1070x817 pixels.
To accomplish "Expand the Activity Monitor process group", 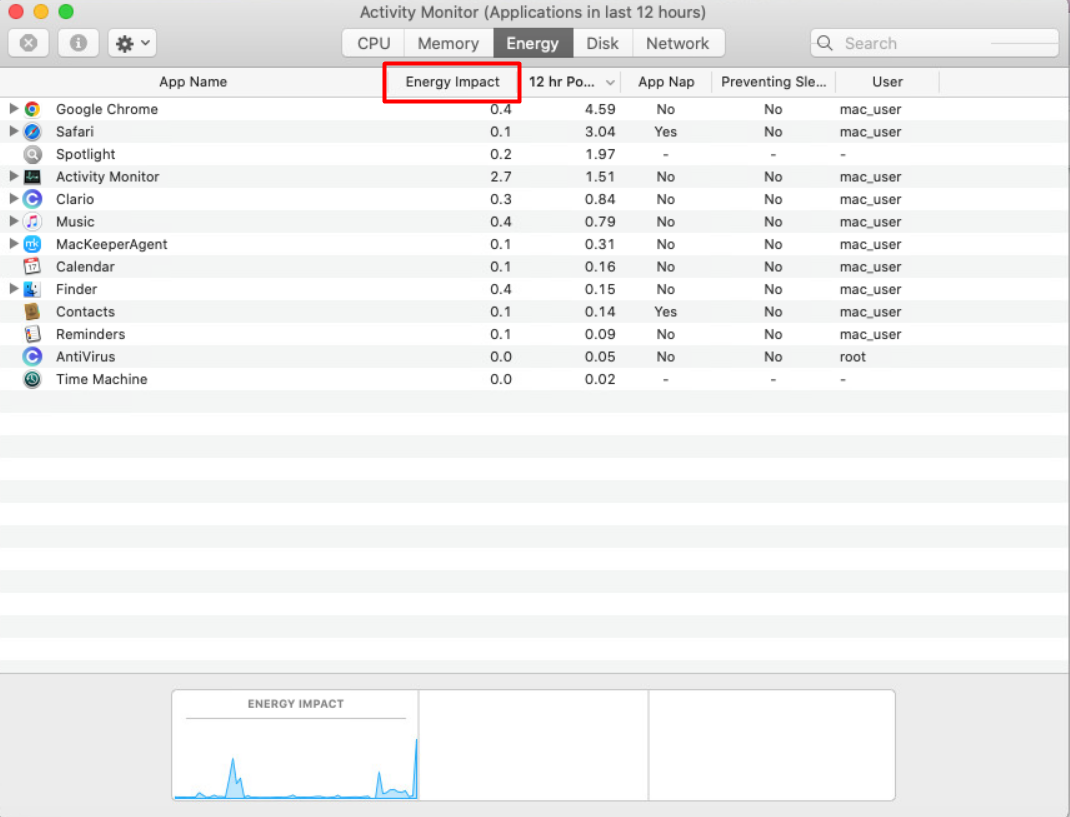I will tap(13, 176).
